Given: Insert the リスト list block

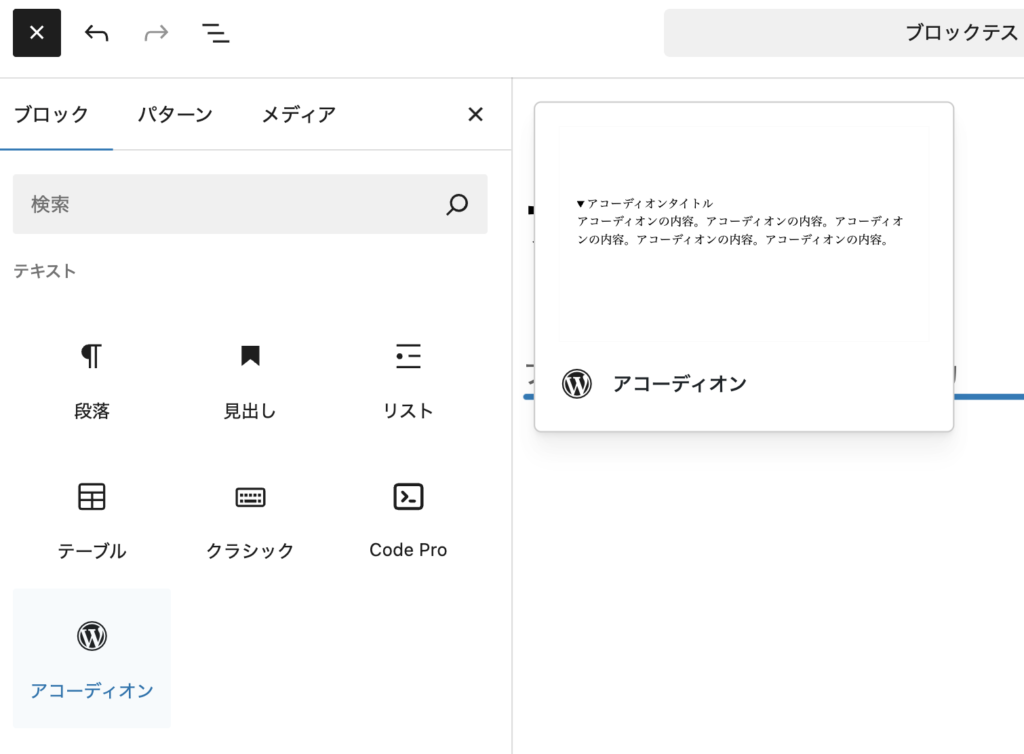Looking at the screenshot, I should coord(408,379).
